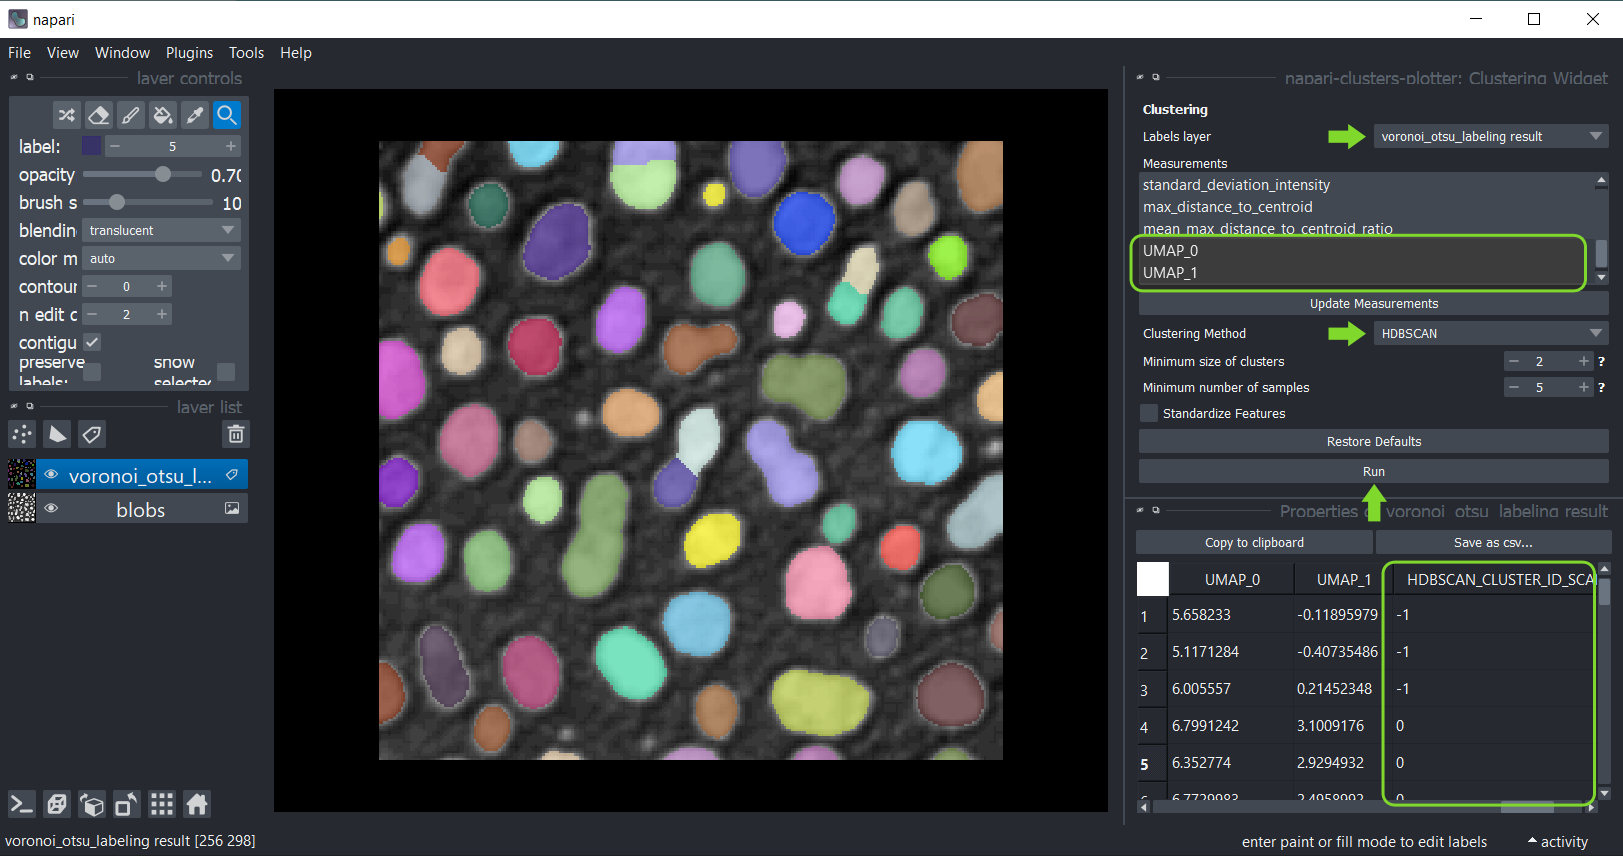Open the Labels layer dropdown

1490,136
